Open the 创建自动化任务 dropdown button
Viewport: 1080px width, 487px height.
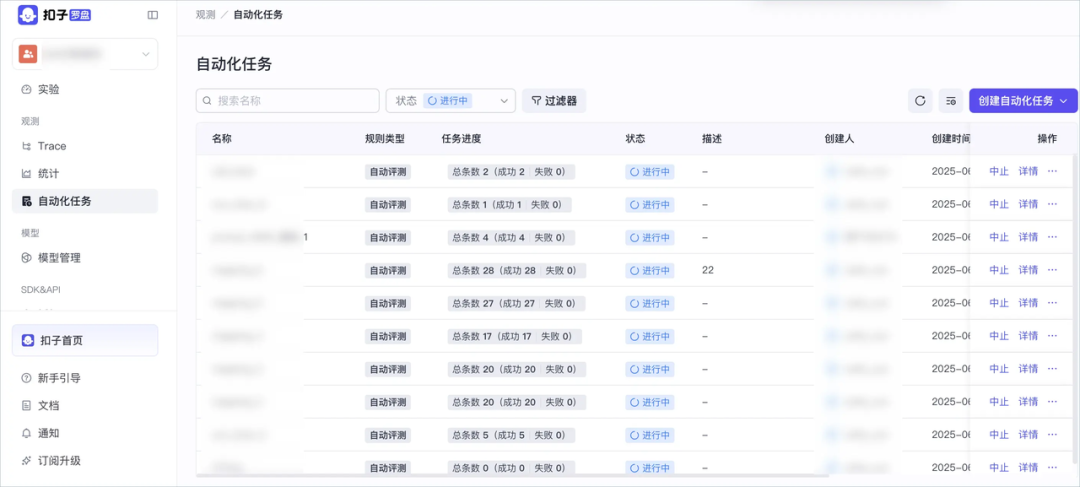pos(1022,101)
